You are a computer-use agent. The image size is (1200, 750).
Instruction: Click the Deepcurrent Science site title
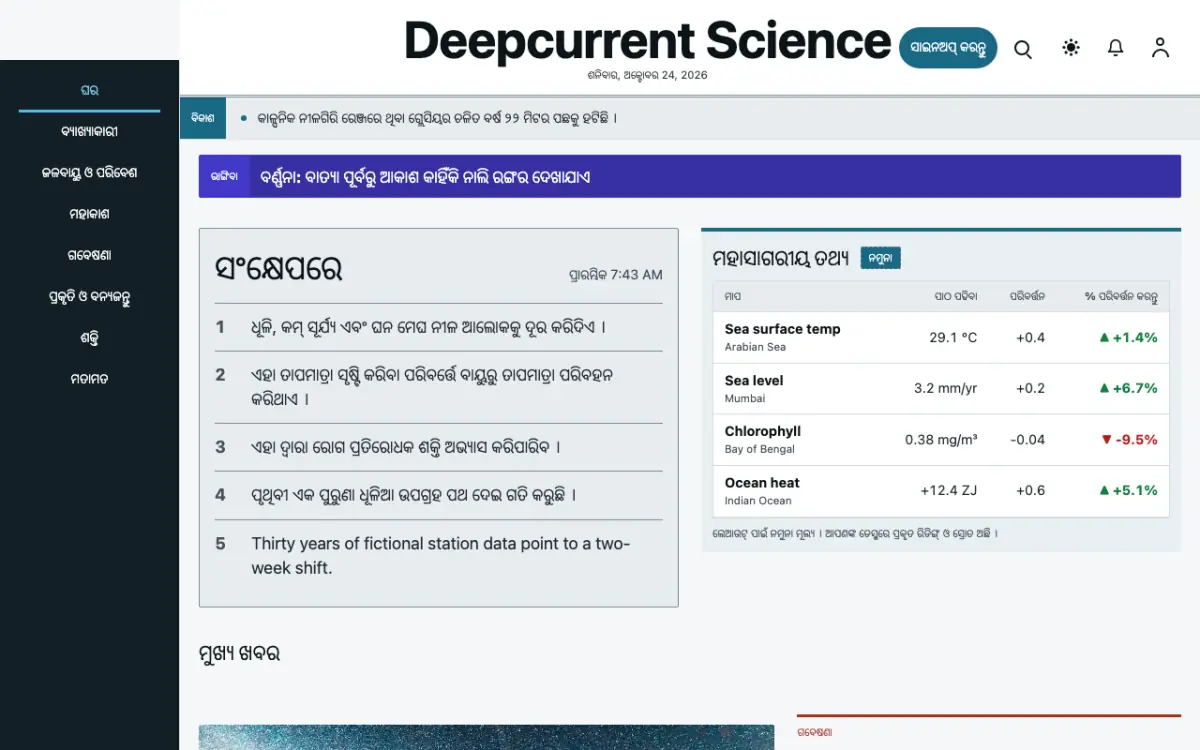(x=647, y=41)
